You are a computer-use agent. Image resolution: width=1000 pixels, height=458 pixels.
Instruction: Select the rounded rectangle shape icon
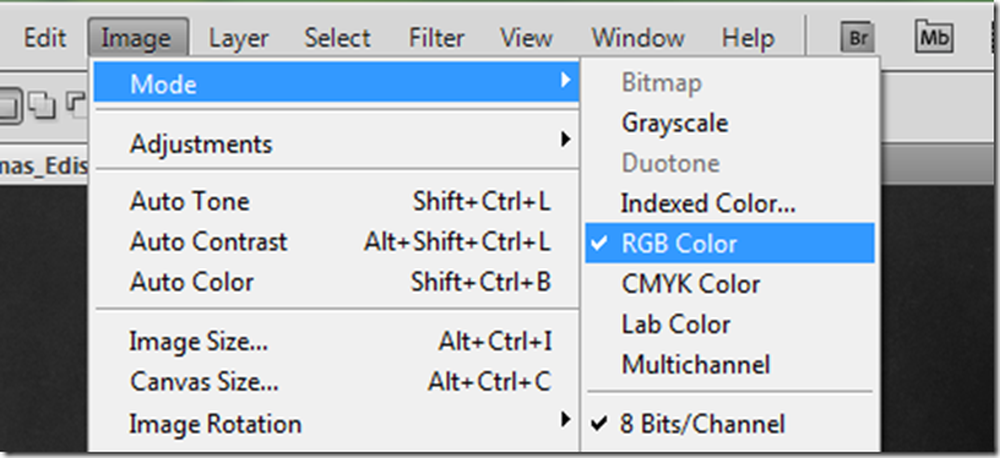click(x=10, y=106)
